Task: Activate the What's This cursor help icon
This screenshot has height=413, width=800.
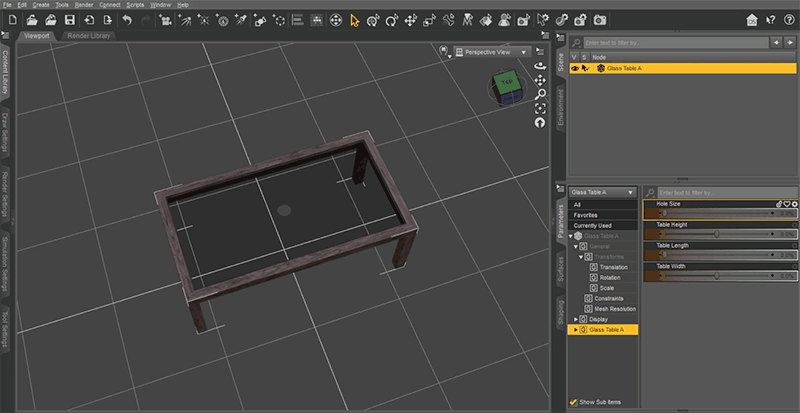Action: 770,20
